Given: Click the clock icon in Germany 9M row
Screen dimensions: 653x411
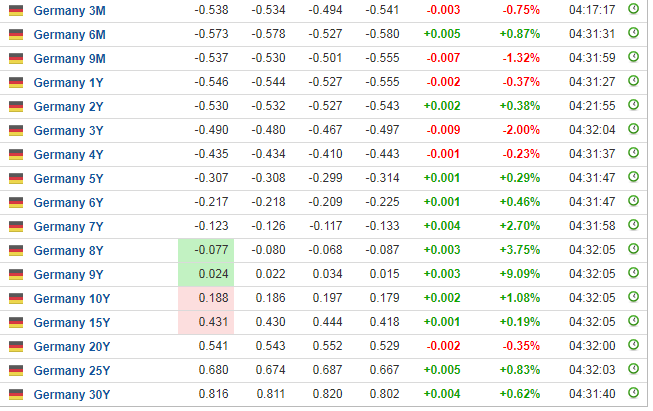Looking at the screenshot, I should pyautogui.click(x=633, y=56).
